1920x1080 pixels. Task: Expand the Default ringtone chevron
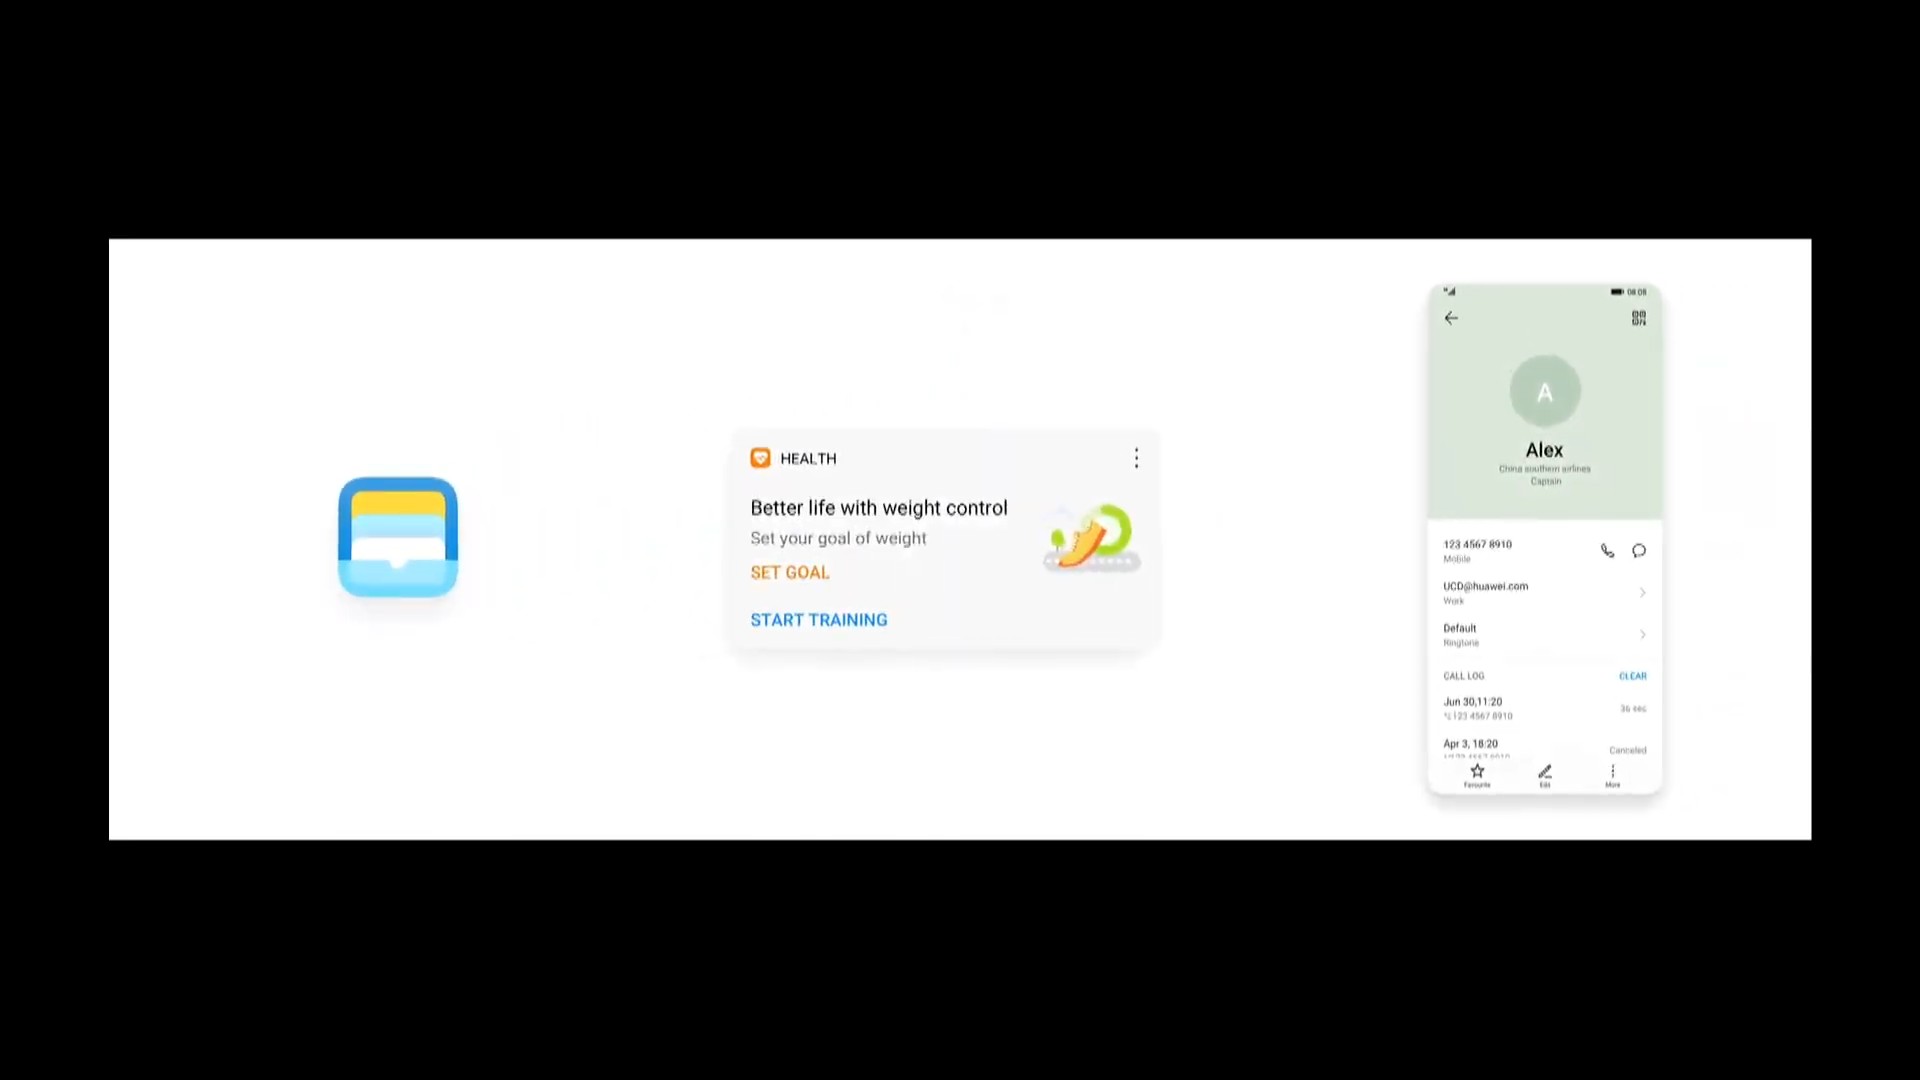tap(1642, 635)
